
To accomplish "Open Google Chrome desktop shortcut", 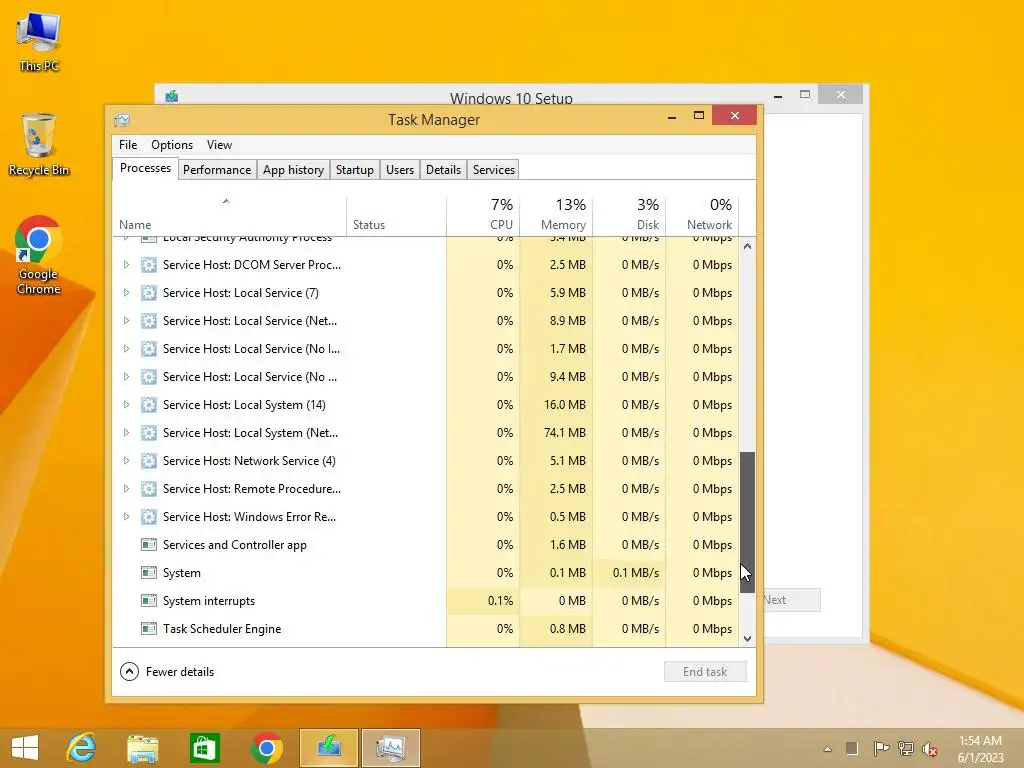I will (39, 255).
